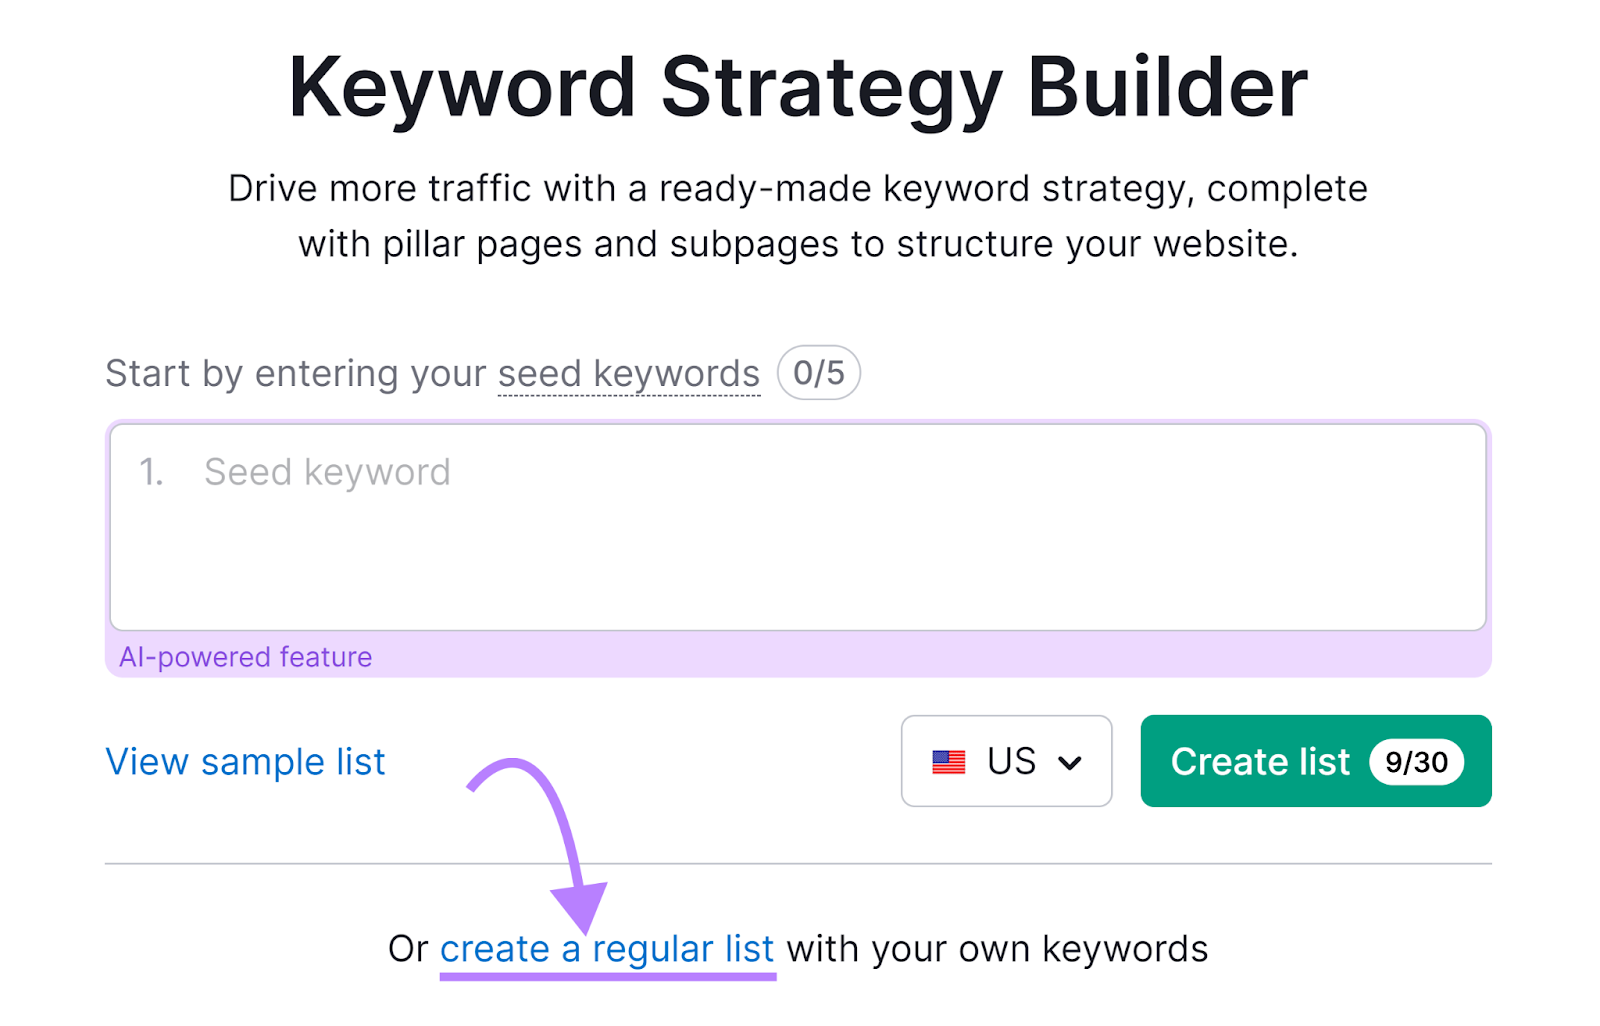Click the create a regular list link
This screenshot has width=1600, height=1026.
(606, 948)
